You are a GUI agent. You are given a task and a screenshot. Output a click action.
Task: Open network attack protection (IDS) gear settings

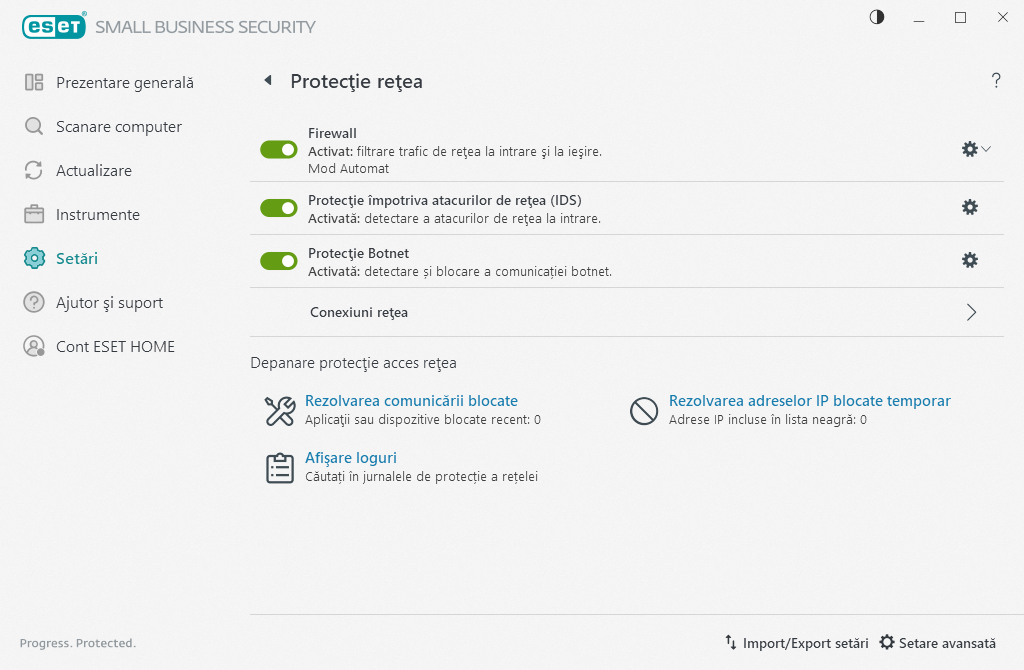pos(969,207)
